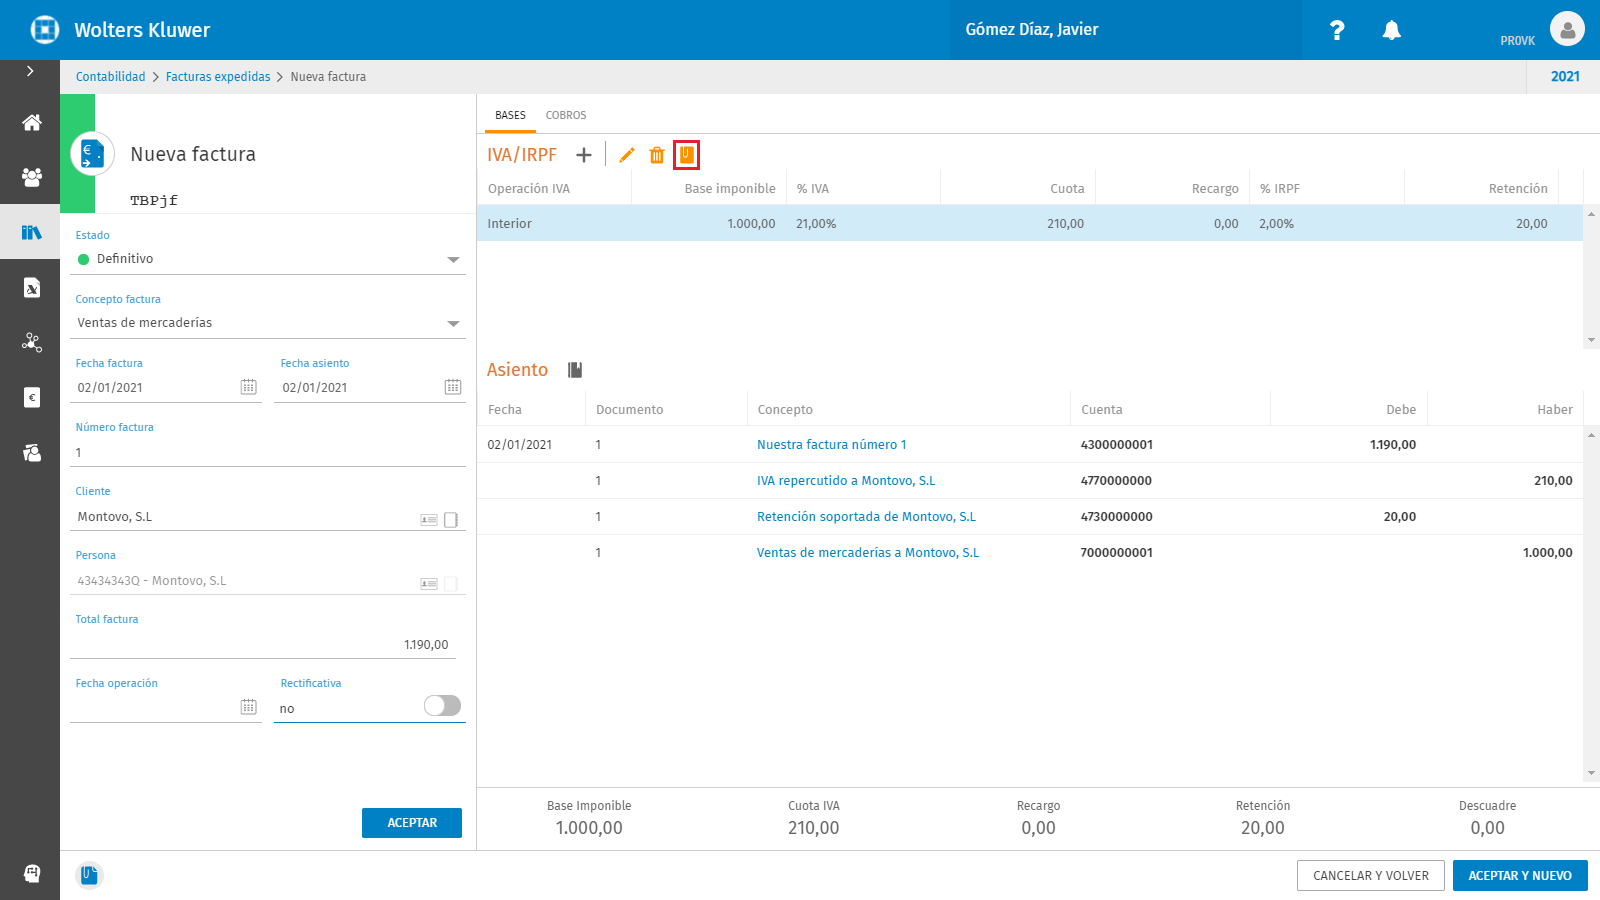This screenshot has height=900, width=1600.
Task: Open Facturas expedidas breadcrumb link
Action: tap(218, 77)
